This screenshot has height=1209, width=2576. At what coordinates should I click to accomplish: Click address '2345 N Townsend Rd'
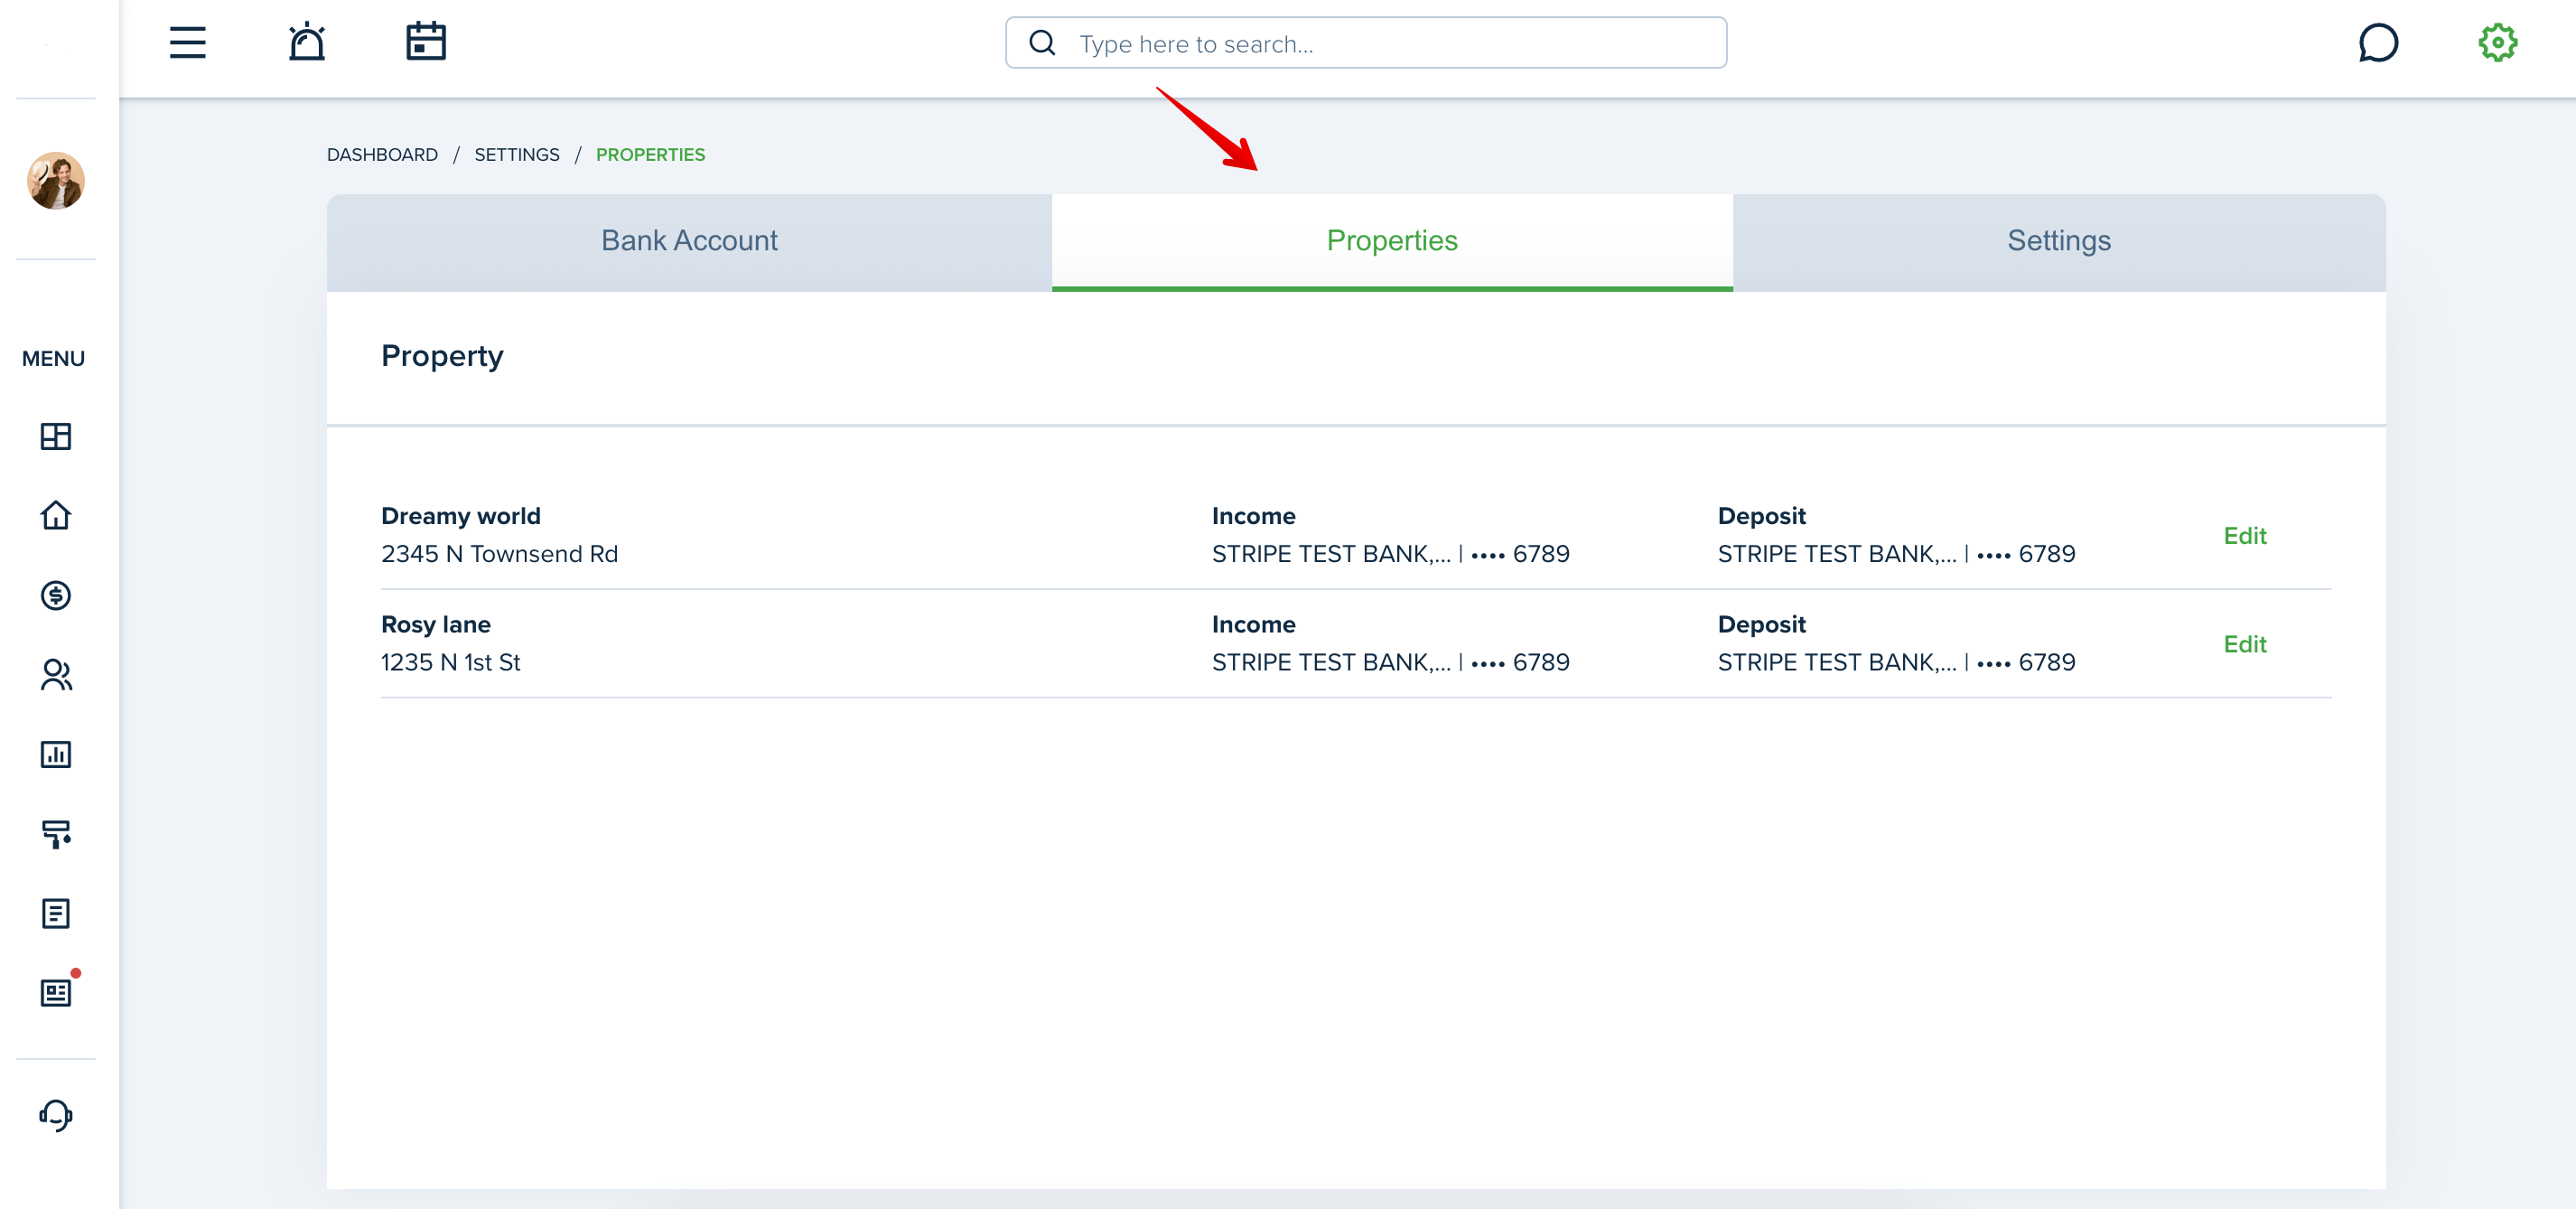(x=500, y=554)
